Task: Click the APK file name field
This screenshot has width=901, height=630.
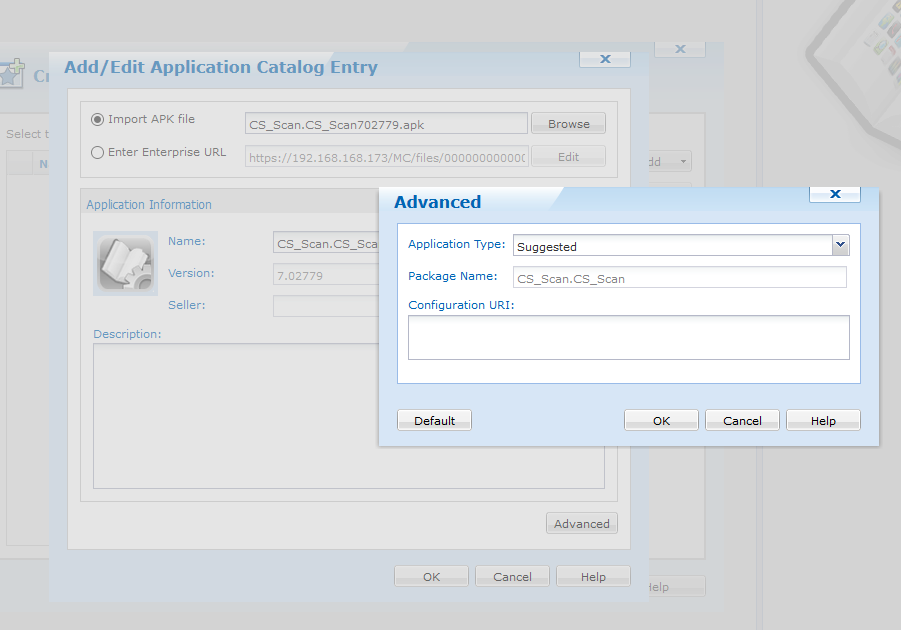Action: click(385, 124)
